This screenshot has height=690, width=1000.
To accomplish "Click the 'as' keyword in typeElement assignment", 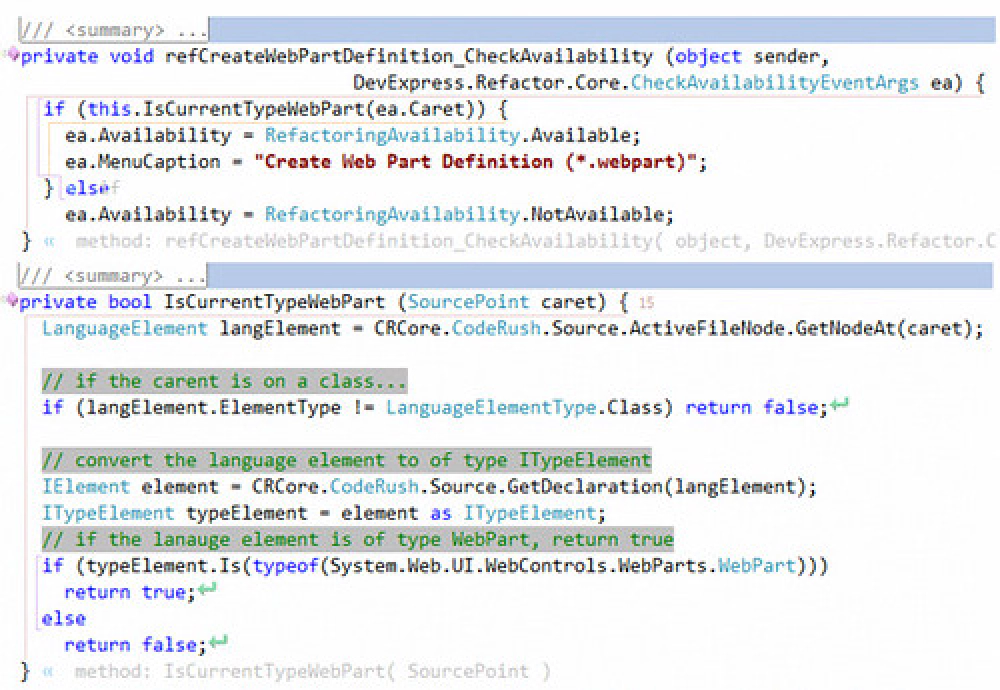I will coord(441,513).
